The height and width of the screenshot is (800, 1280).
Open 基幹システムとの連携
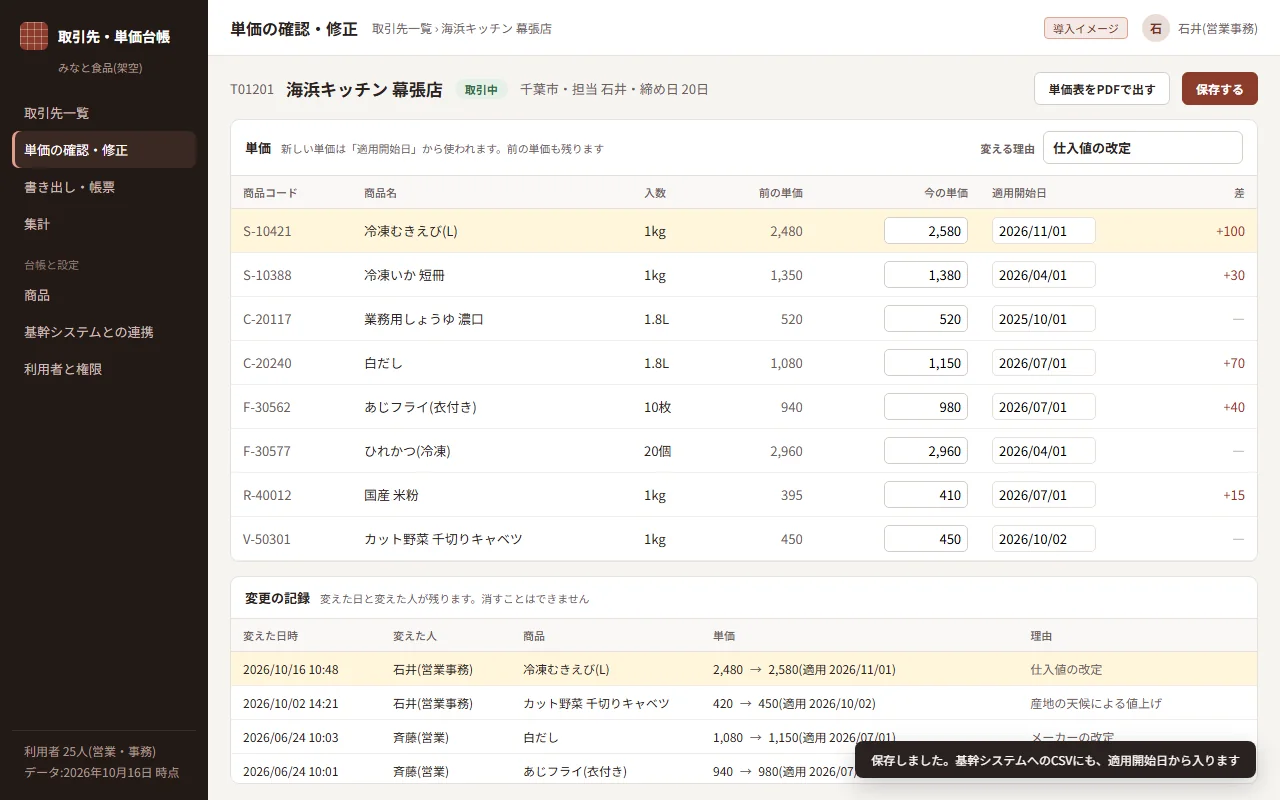(x=104, y=332)
